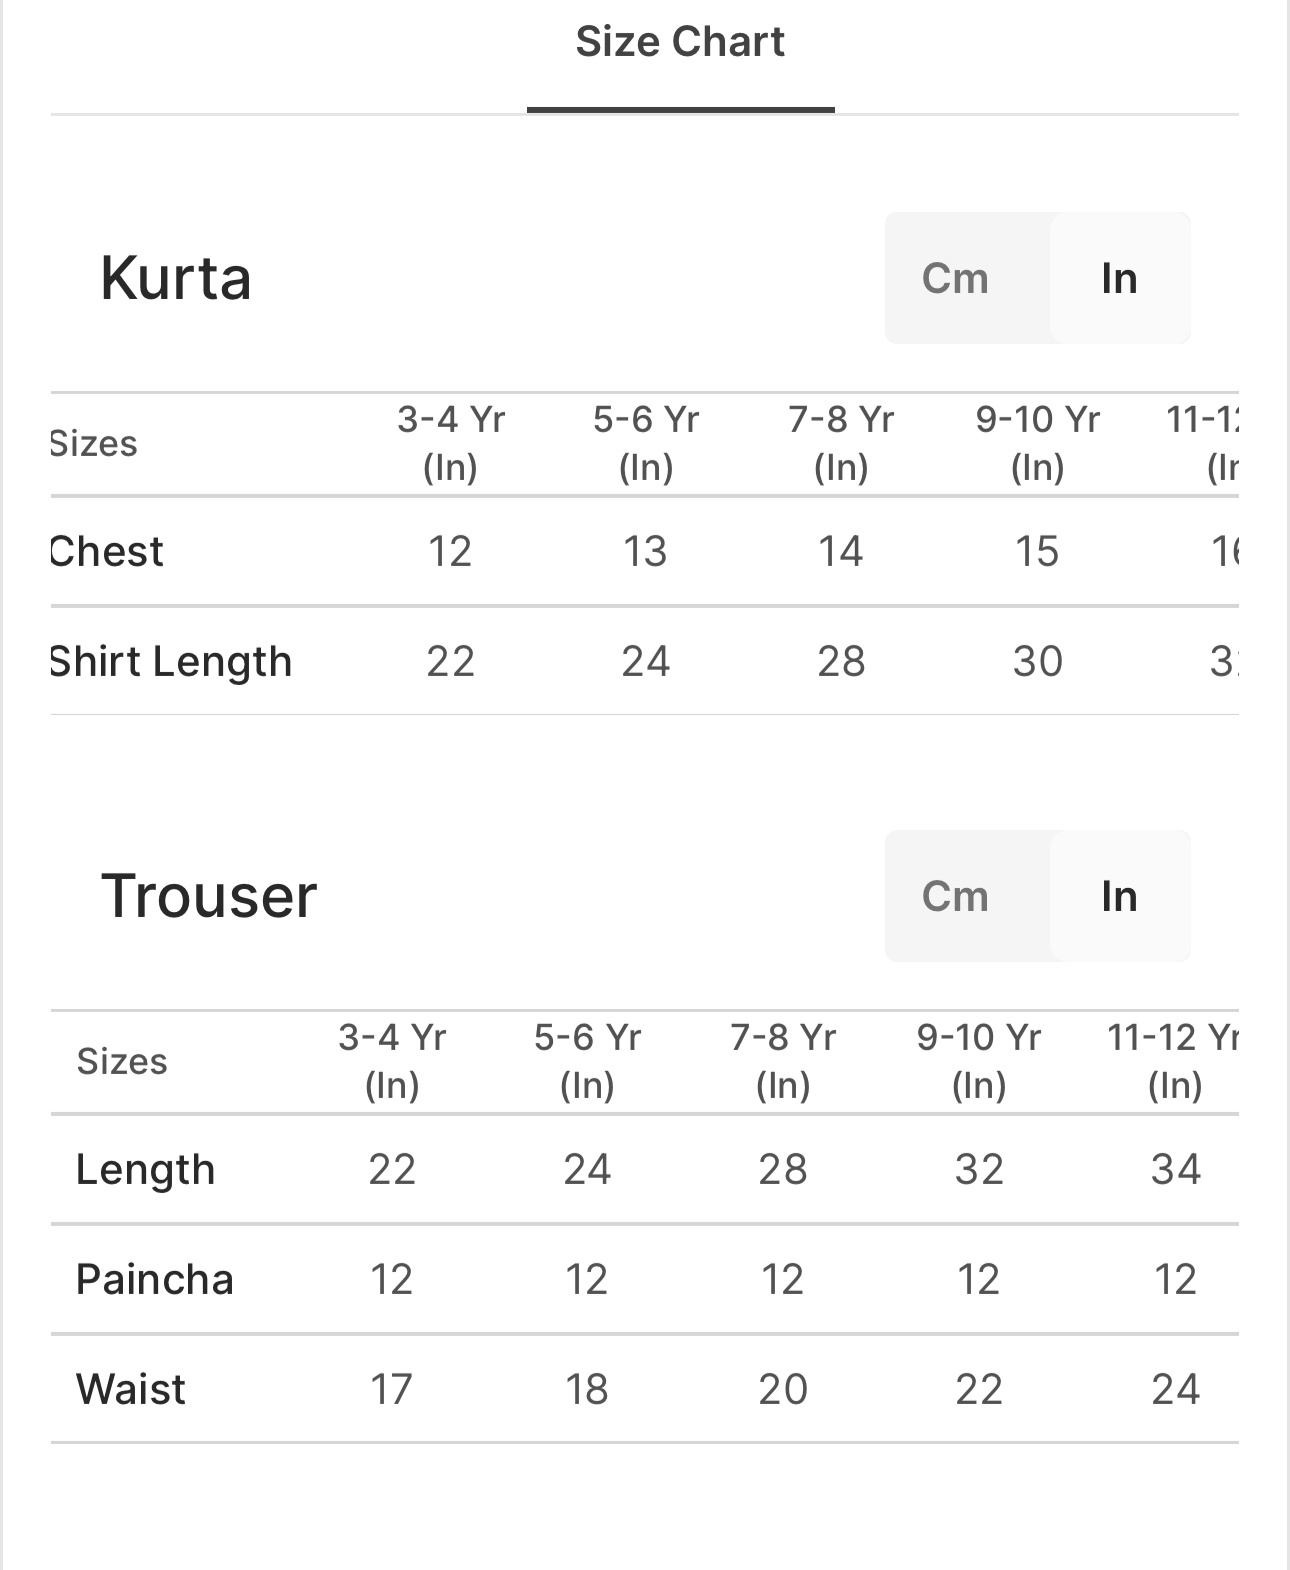This screenshot has height=1570, width=1290.
Task: Select Kurta 9-10 Yr size column header
Action: (1037, 443)
